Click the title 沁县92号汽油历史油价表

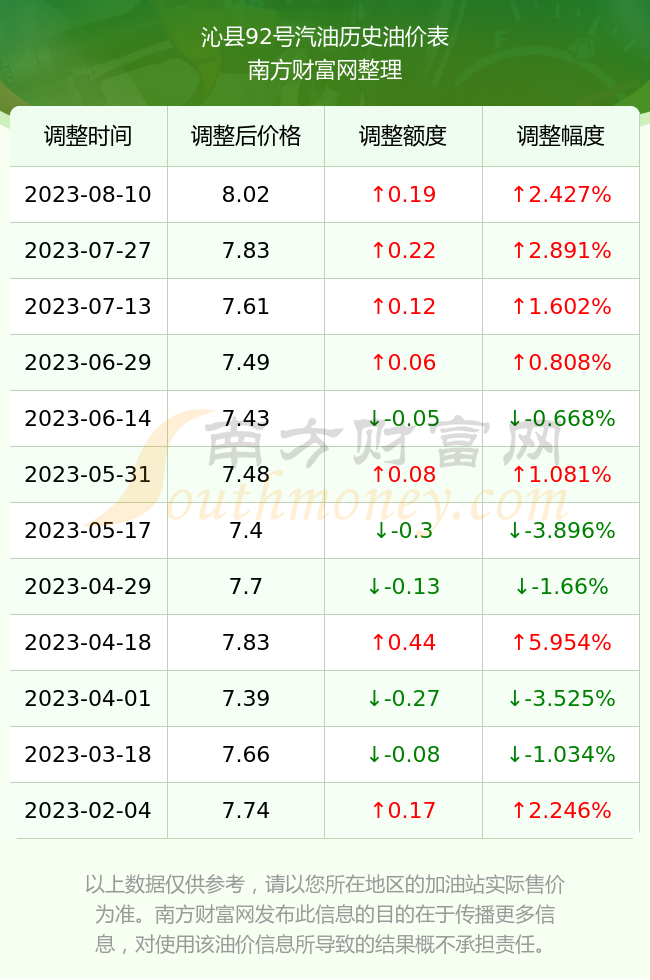(324, 37)
